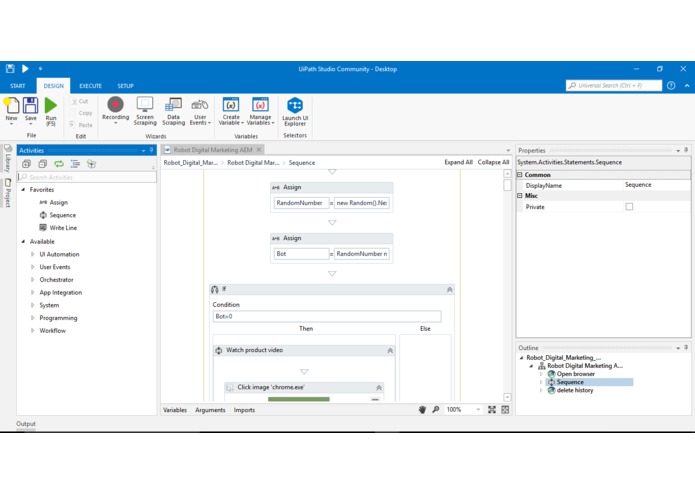
Task: Close the Robot Digital Marketing AEM tab
Action: click(x=259, y=150)
